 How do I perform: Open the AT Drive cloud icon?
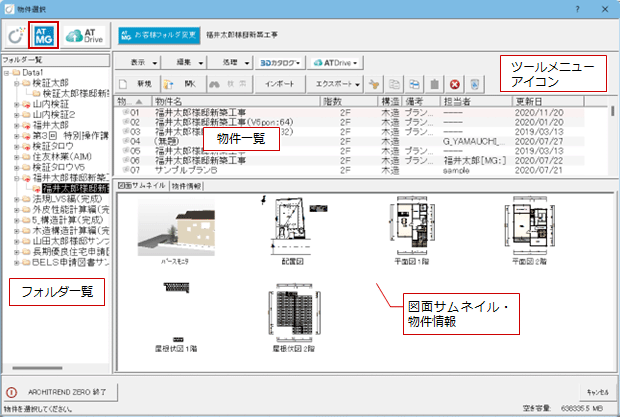(x=85, y=34)
